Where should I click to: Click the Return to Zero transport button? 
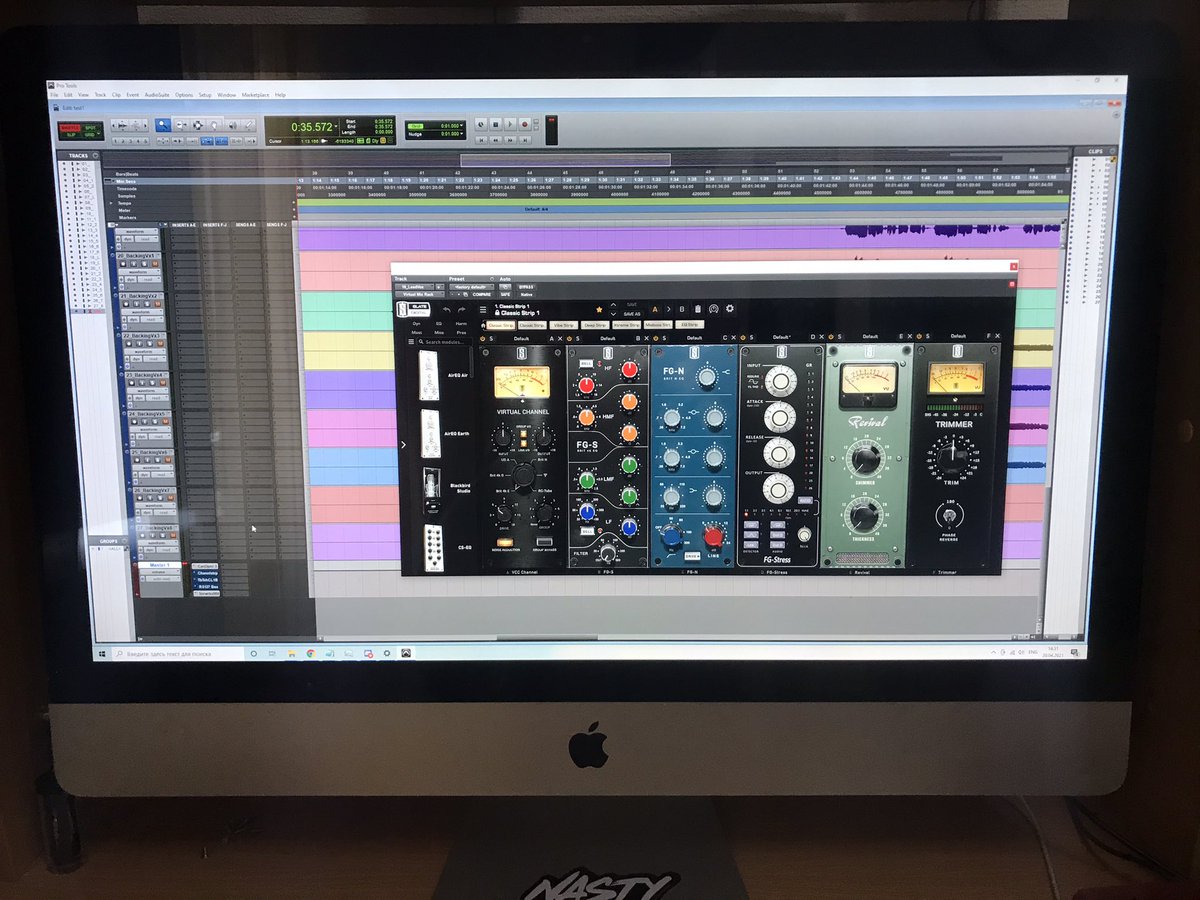(481, 140)
